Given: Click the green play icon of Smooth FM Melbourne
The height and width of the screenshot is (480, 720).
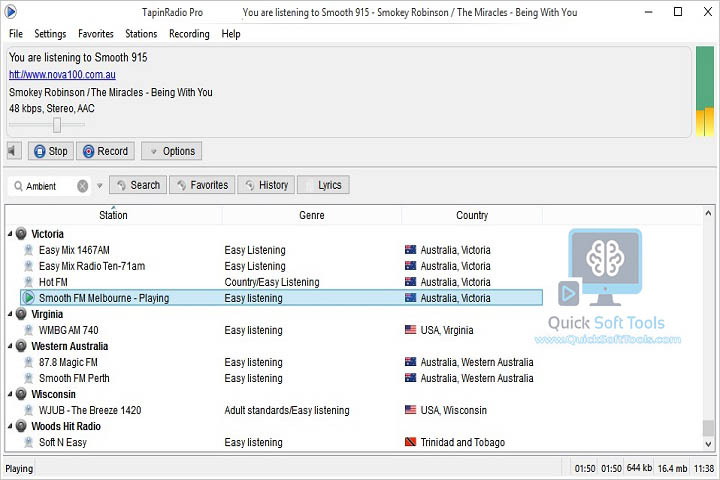Looking at the screenshot, I should pyautogui.click(x=28, y=298).
